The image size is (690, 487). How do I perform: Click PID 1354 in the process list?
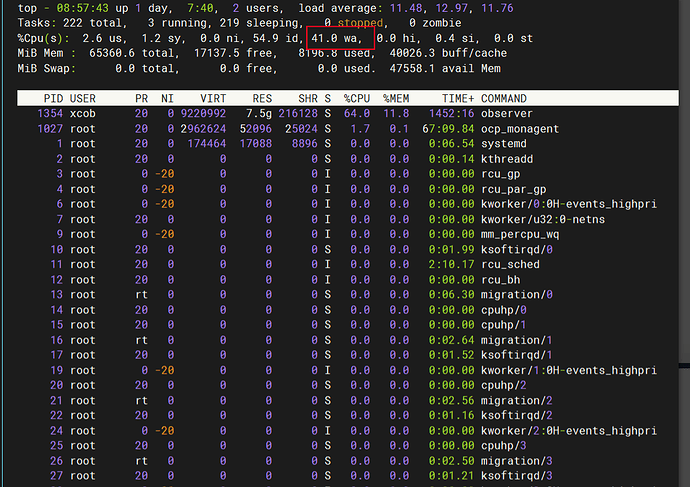pos(50,114)
